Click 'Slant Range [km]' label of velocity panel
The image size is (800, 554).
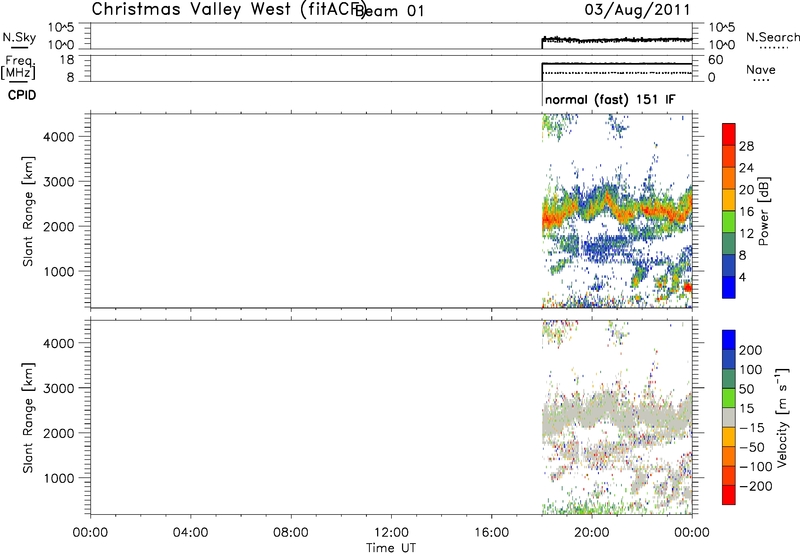pos(28,418)
